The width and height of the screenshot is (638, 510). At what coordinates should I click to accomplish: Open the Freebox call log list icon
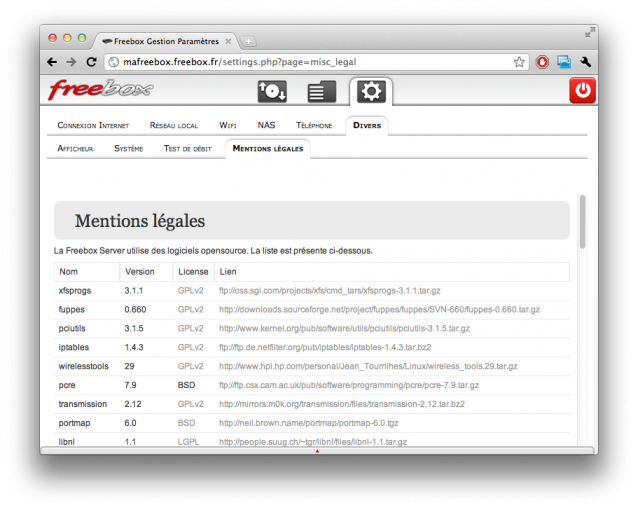(x=321, y=91)
